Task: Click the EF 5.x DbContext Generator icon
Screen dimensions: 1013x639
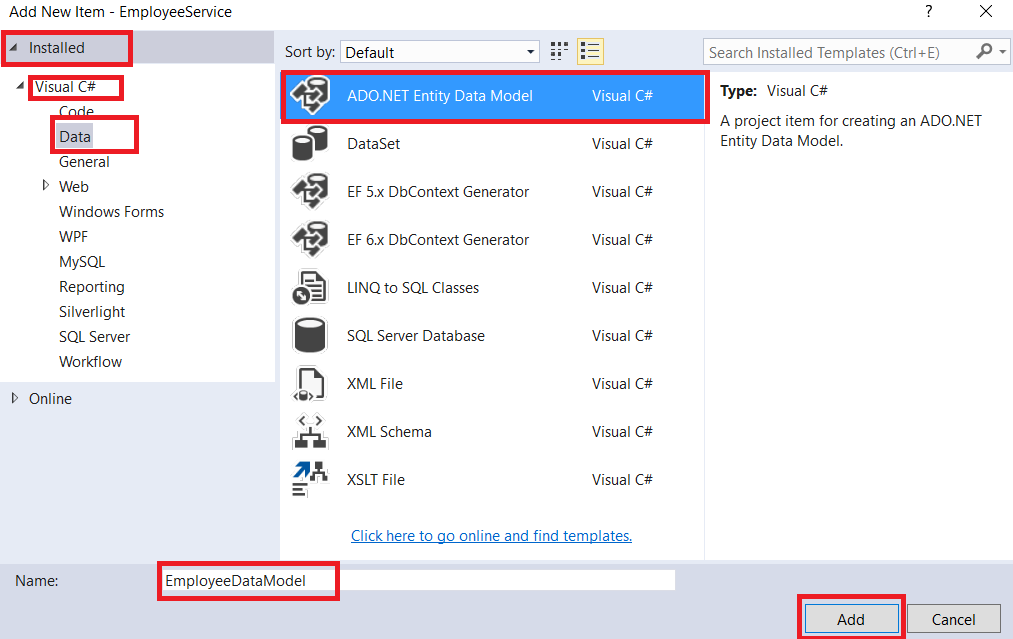Action: (311, 191)
